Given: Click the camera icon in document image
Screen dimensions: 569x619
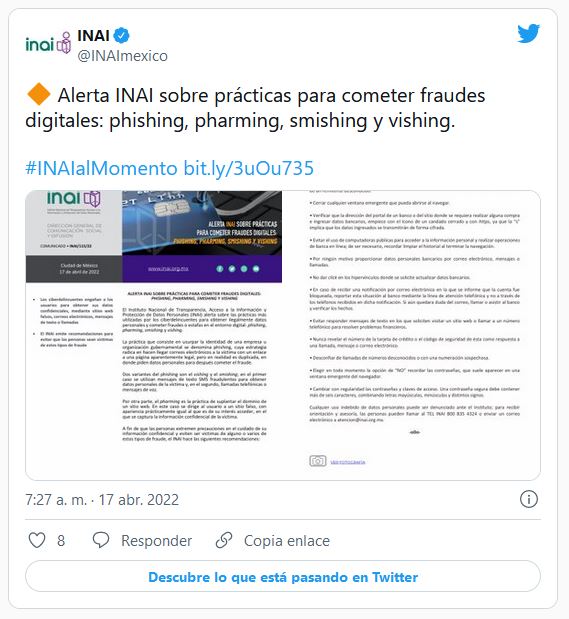Looking at the screenshot, I should pyautogui.click(x=317, y=461).
